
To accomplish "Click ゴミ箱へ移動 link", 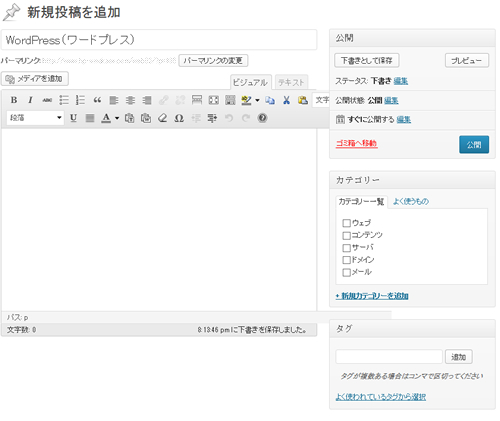I will click(357, 143).
